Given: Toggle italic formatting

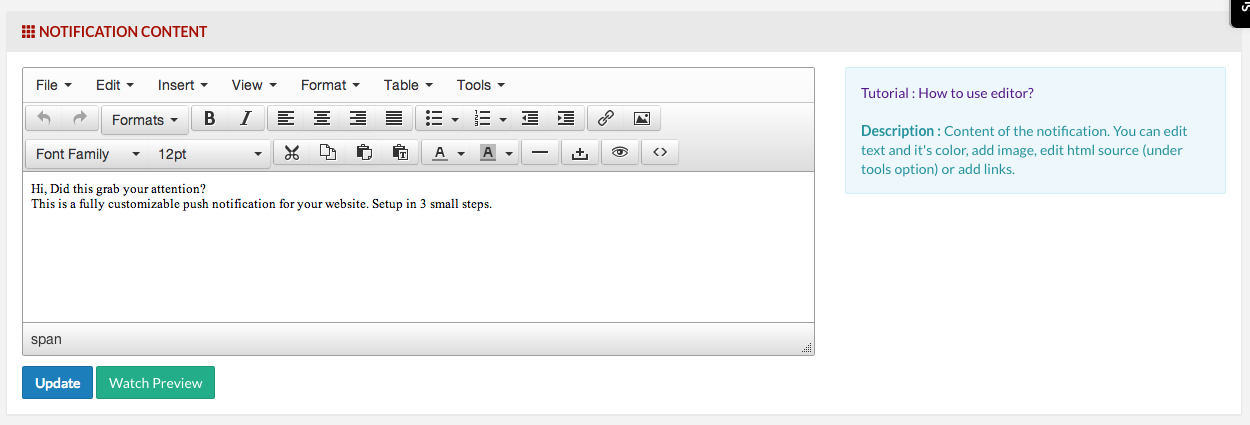Looking at the screenshot, I should click(x=246, y=119).
